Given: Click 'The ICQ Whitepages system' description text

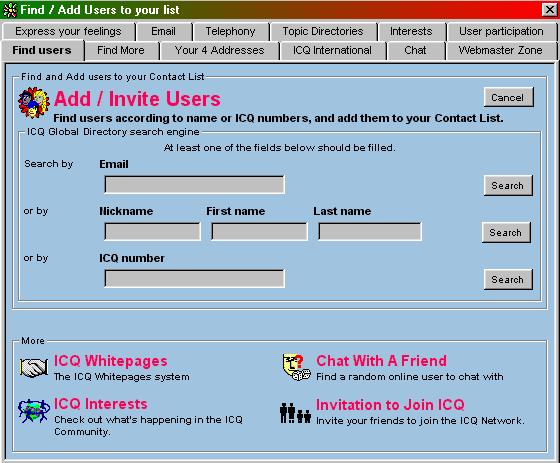Looking at the screenshot, I should (122, 377).
